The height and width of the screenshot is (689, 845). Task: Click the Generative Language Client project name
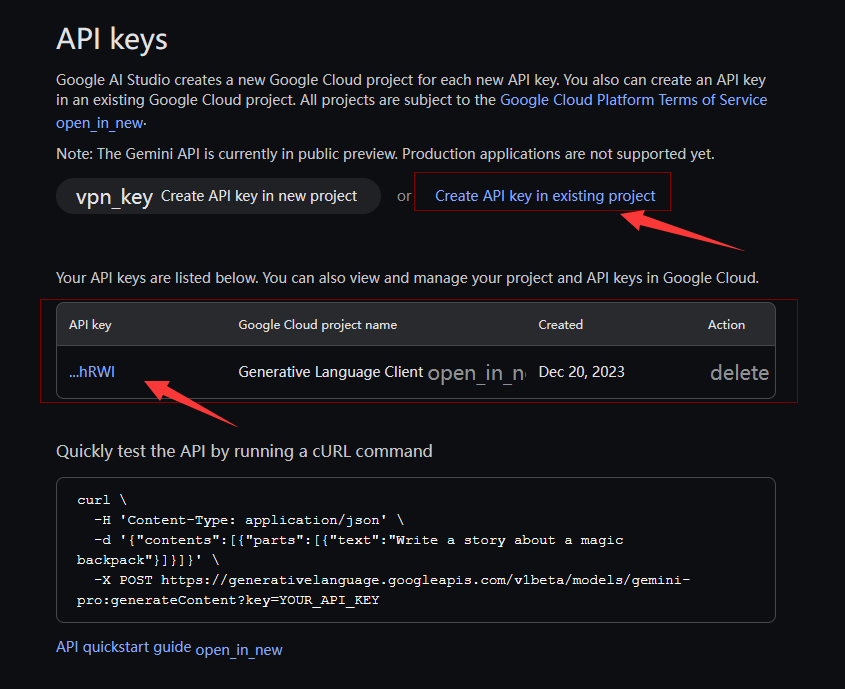330,372
